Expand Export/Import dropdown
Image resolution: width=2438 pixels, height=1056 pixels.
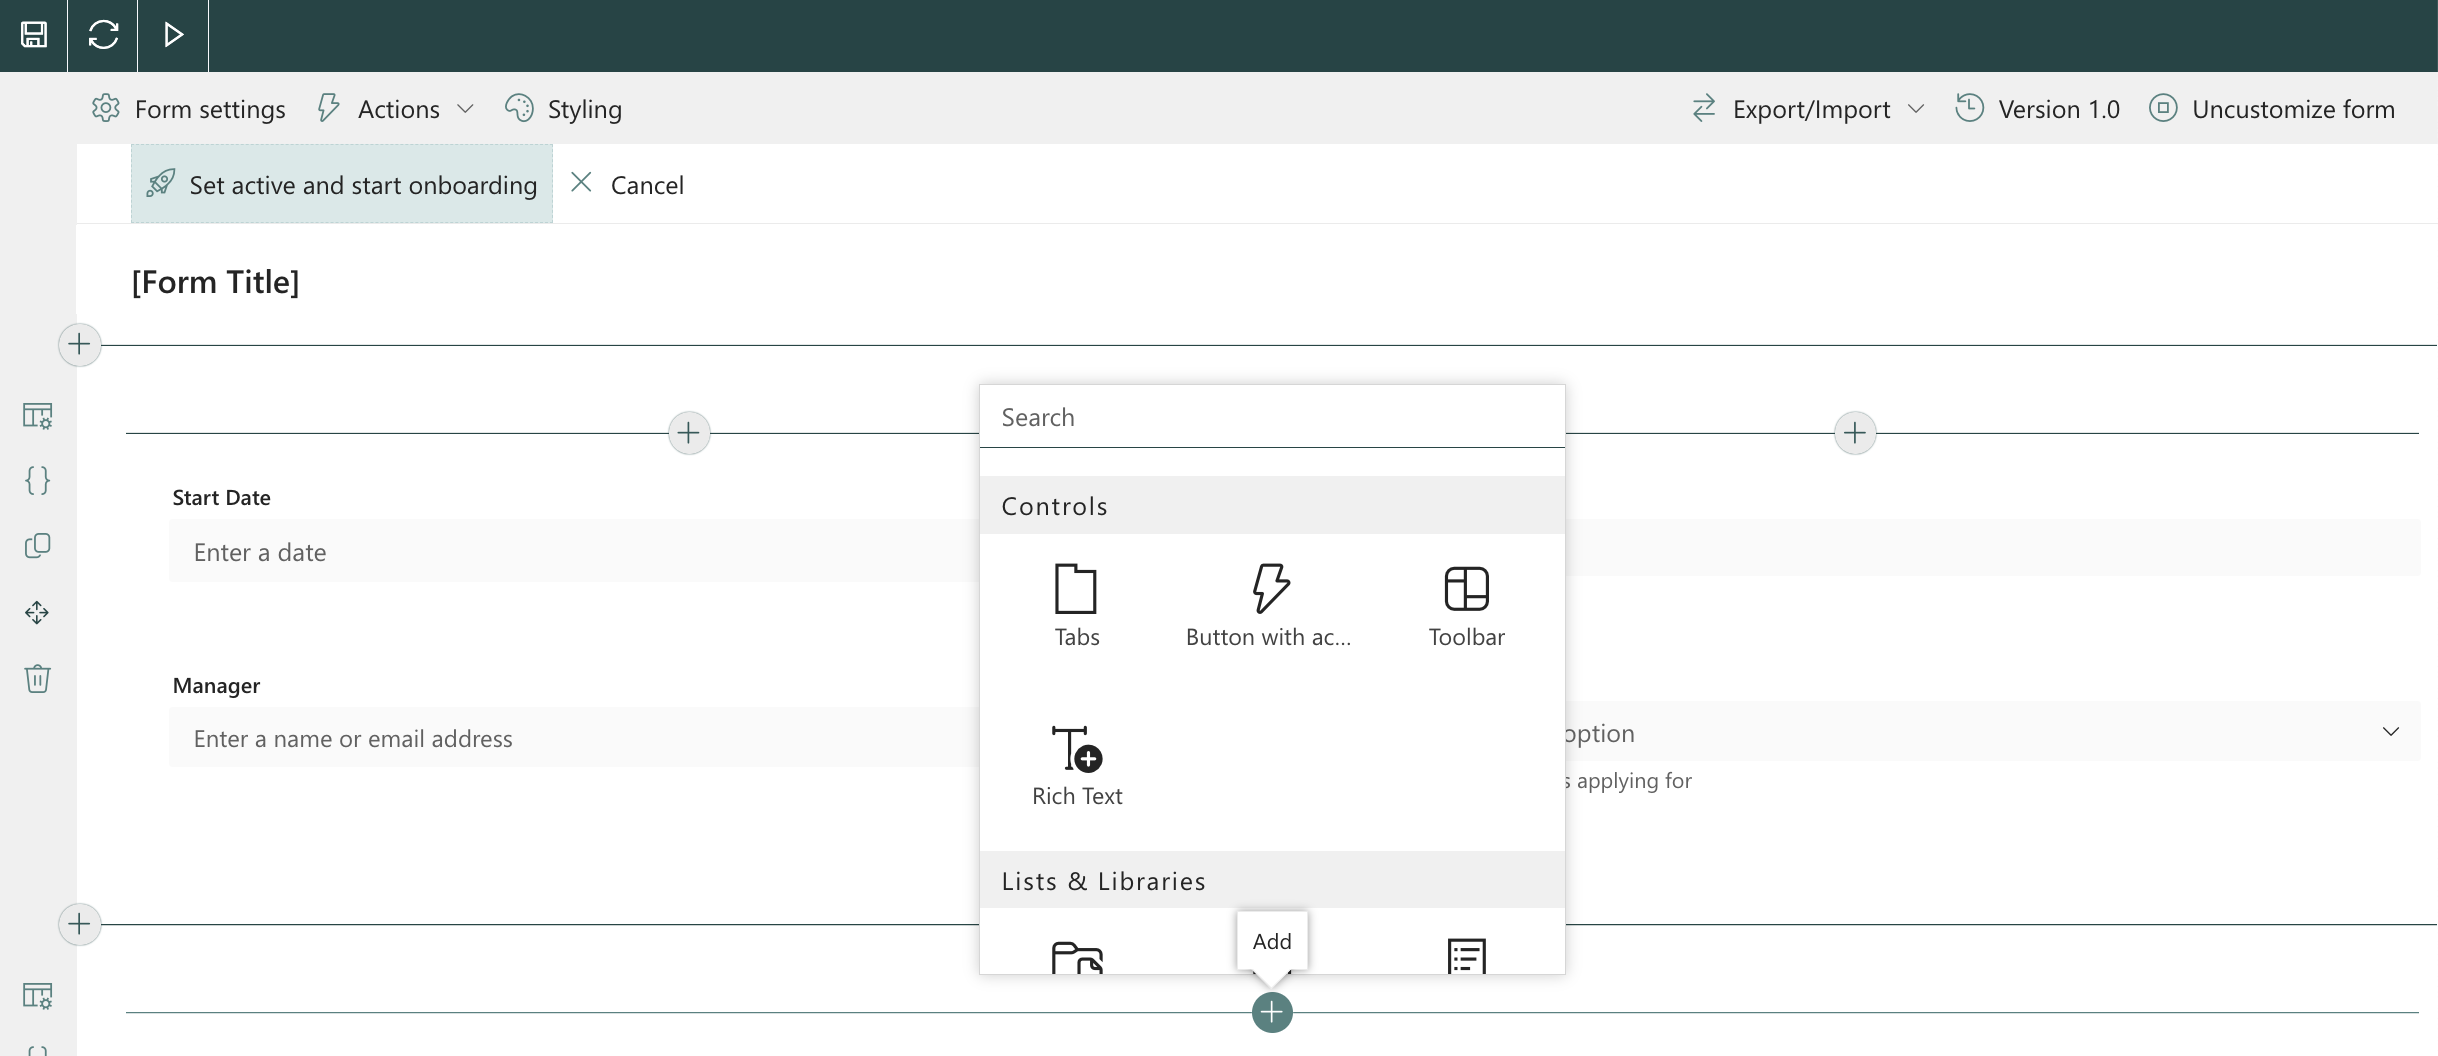(1807, 109)
